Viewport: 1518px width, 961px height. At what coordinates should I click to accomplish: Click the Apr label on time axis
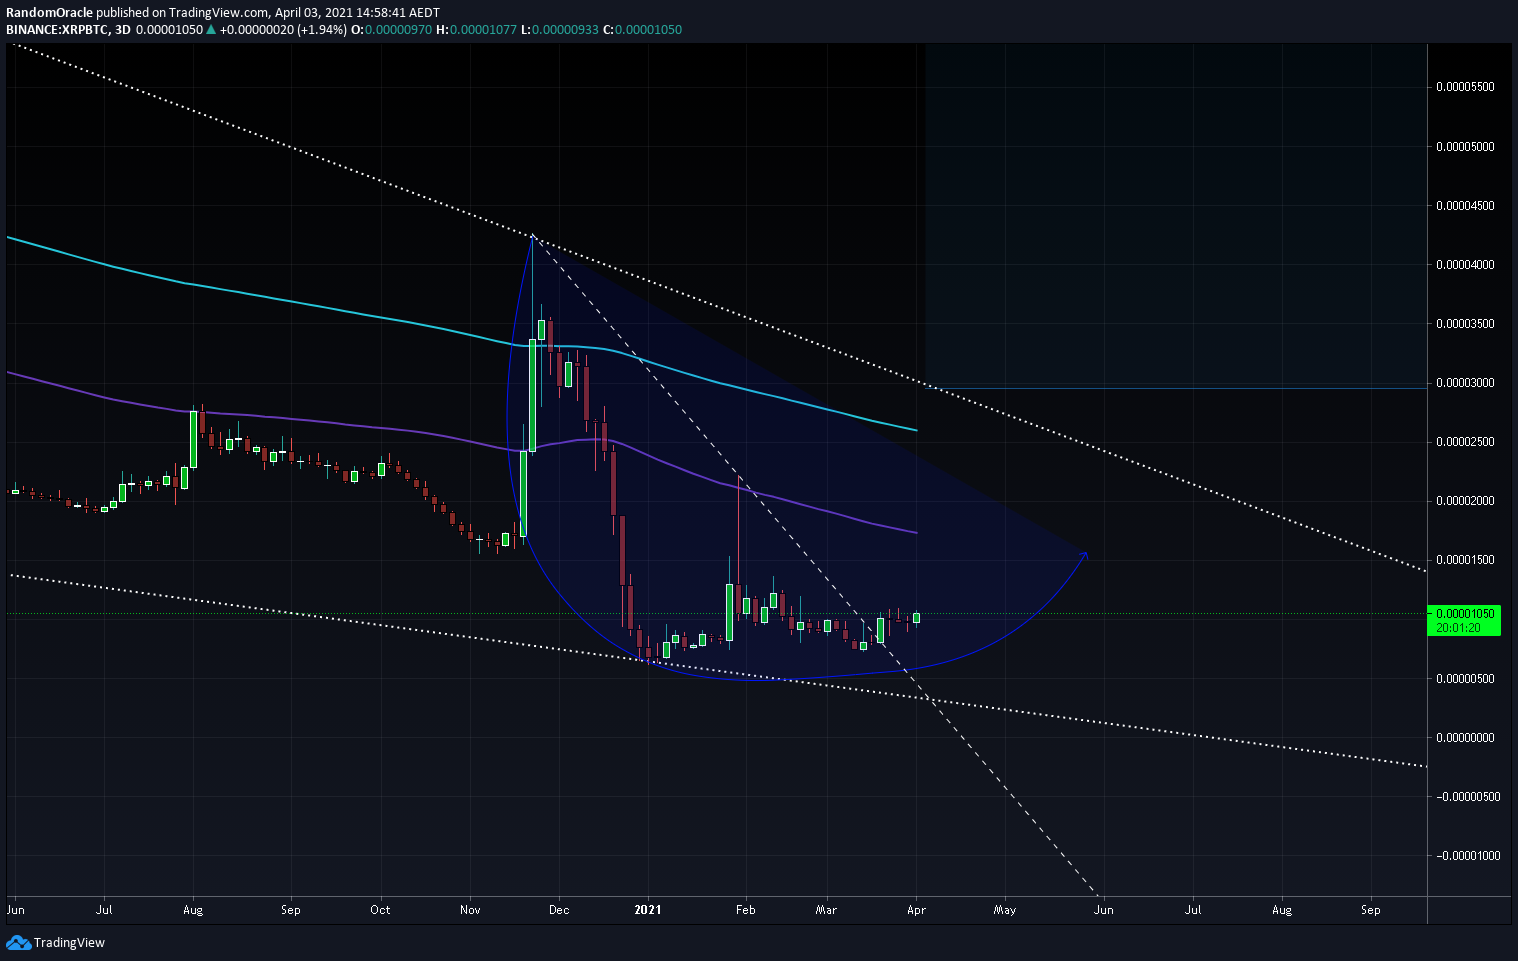click(x=916, y=910)
